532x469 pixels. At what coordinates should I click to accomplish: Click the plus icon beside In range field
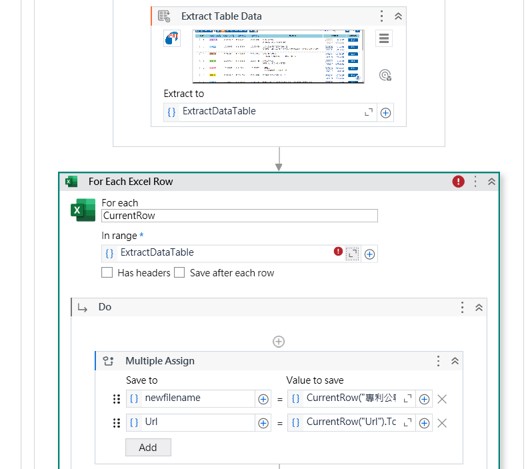(369, 254)
